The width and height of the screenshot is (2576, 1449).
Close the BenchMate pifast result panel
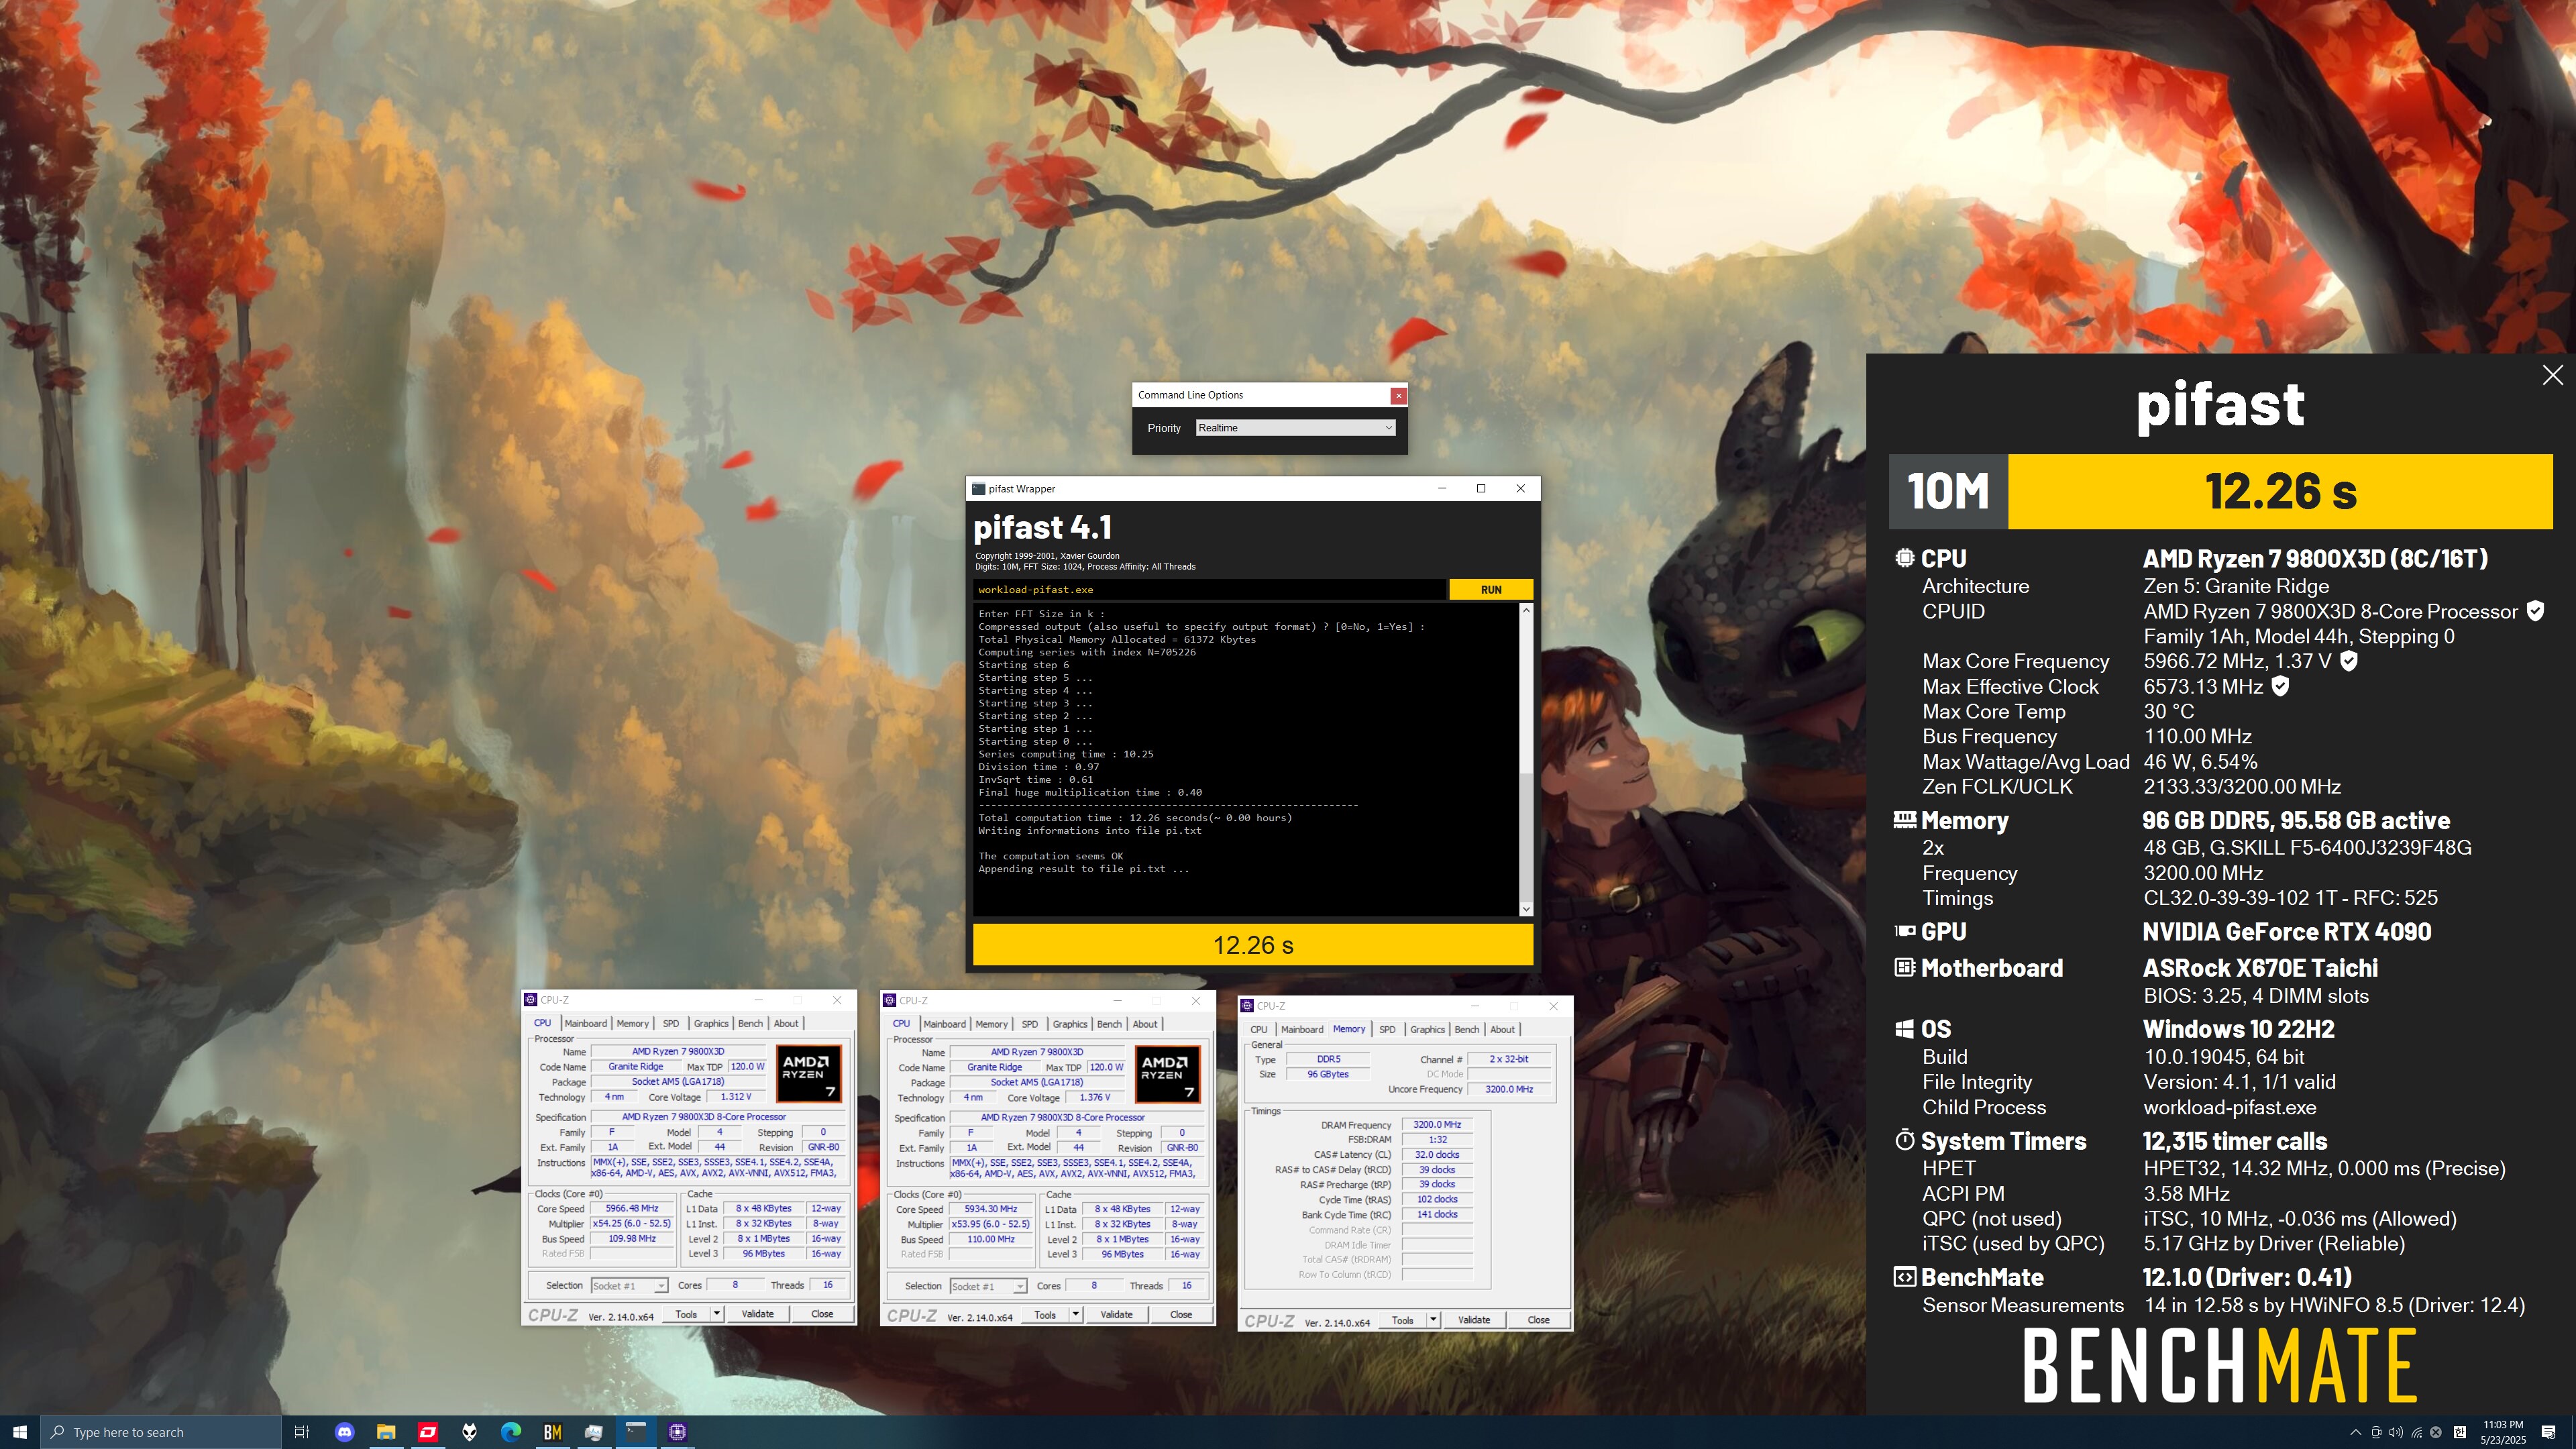point(2553,375)
